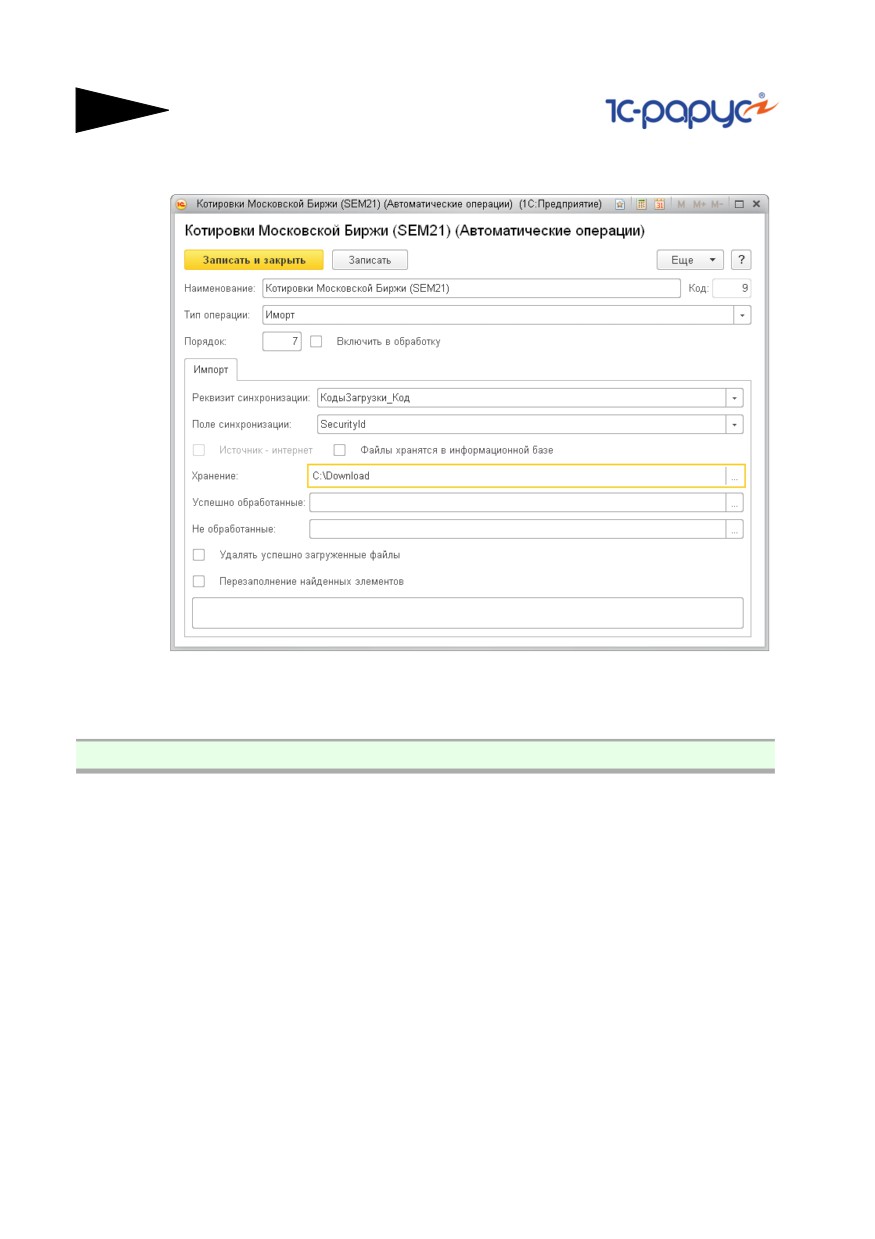875x1239 pixels.
Task: Add the form to favorites via star icon
Action: coord(620,204)
